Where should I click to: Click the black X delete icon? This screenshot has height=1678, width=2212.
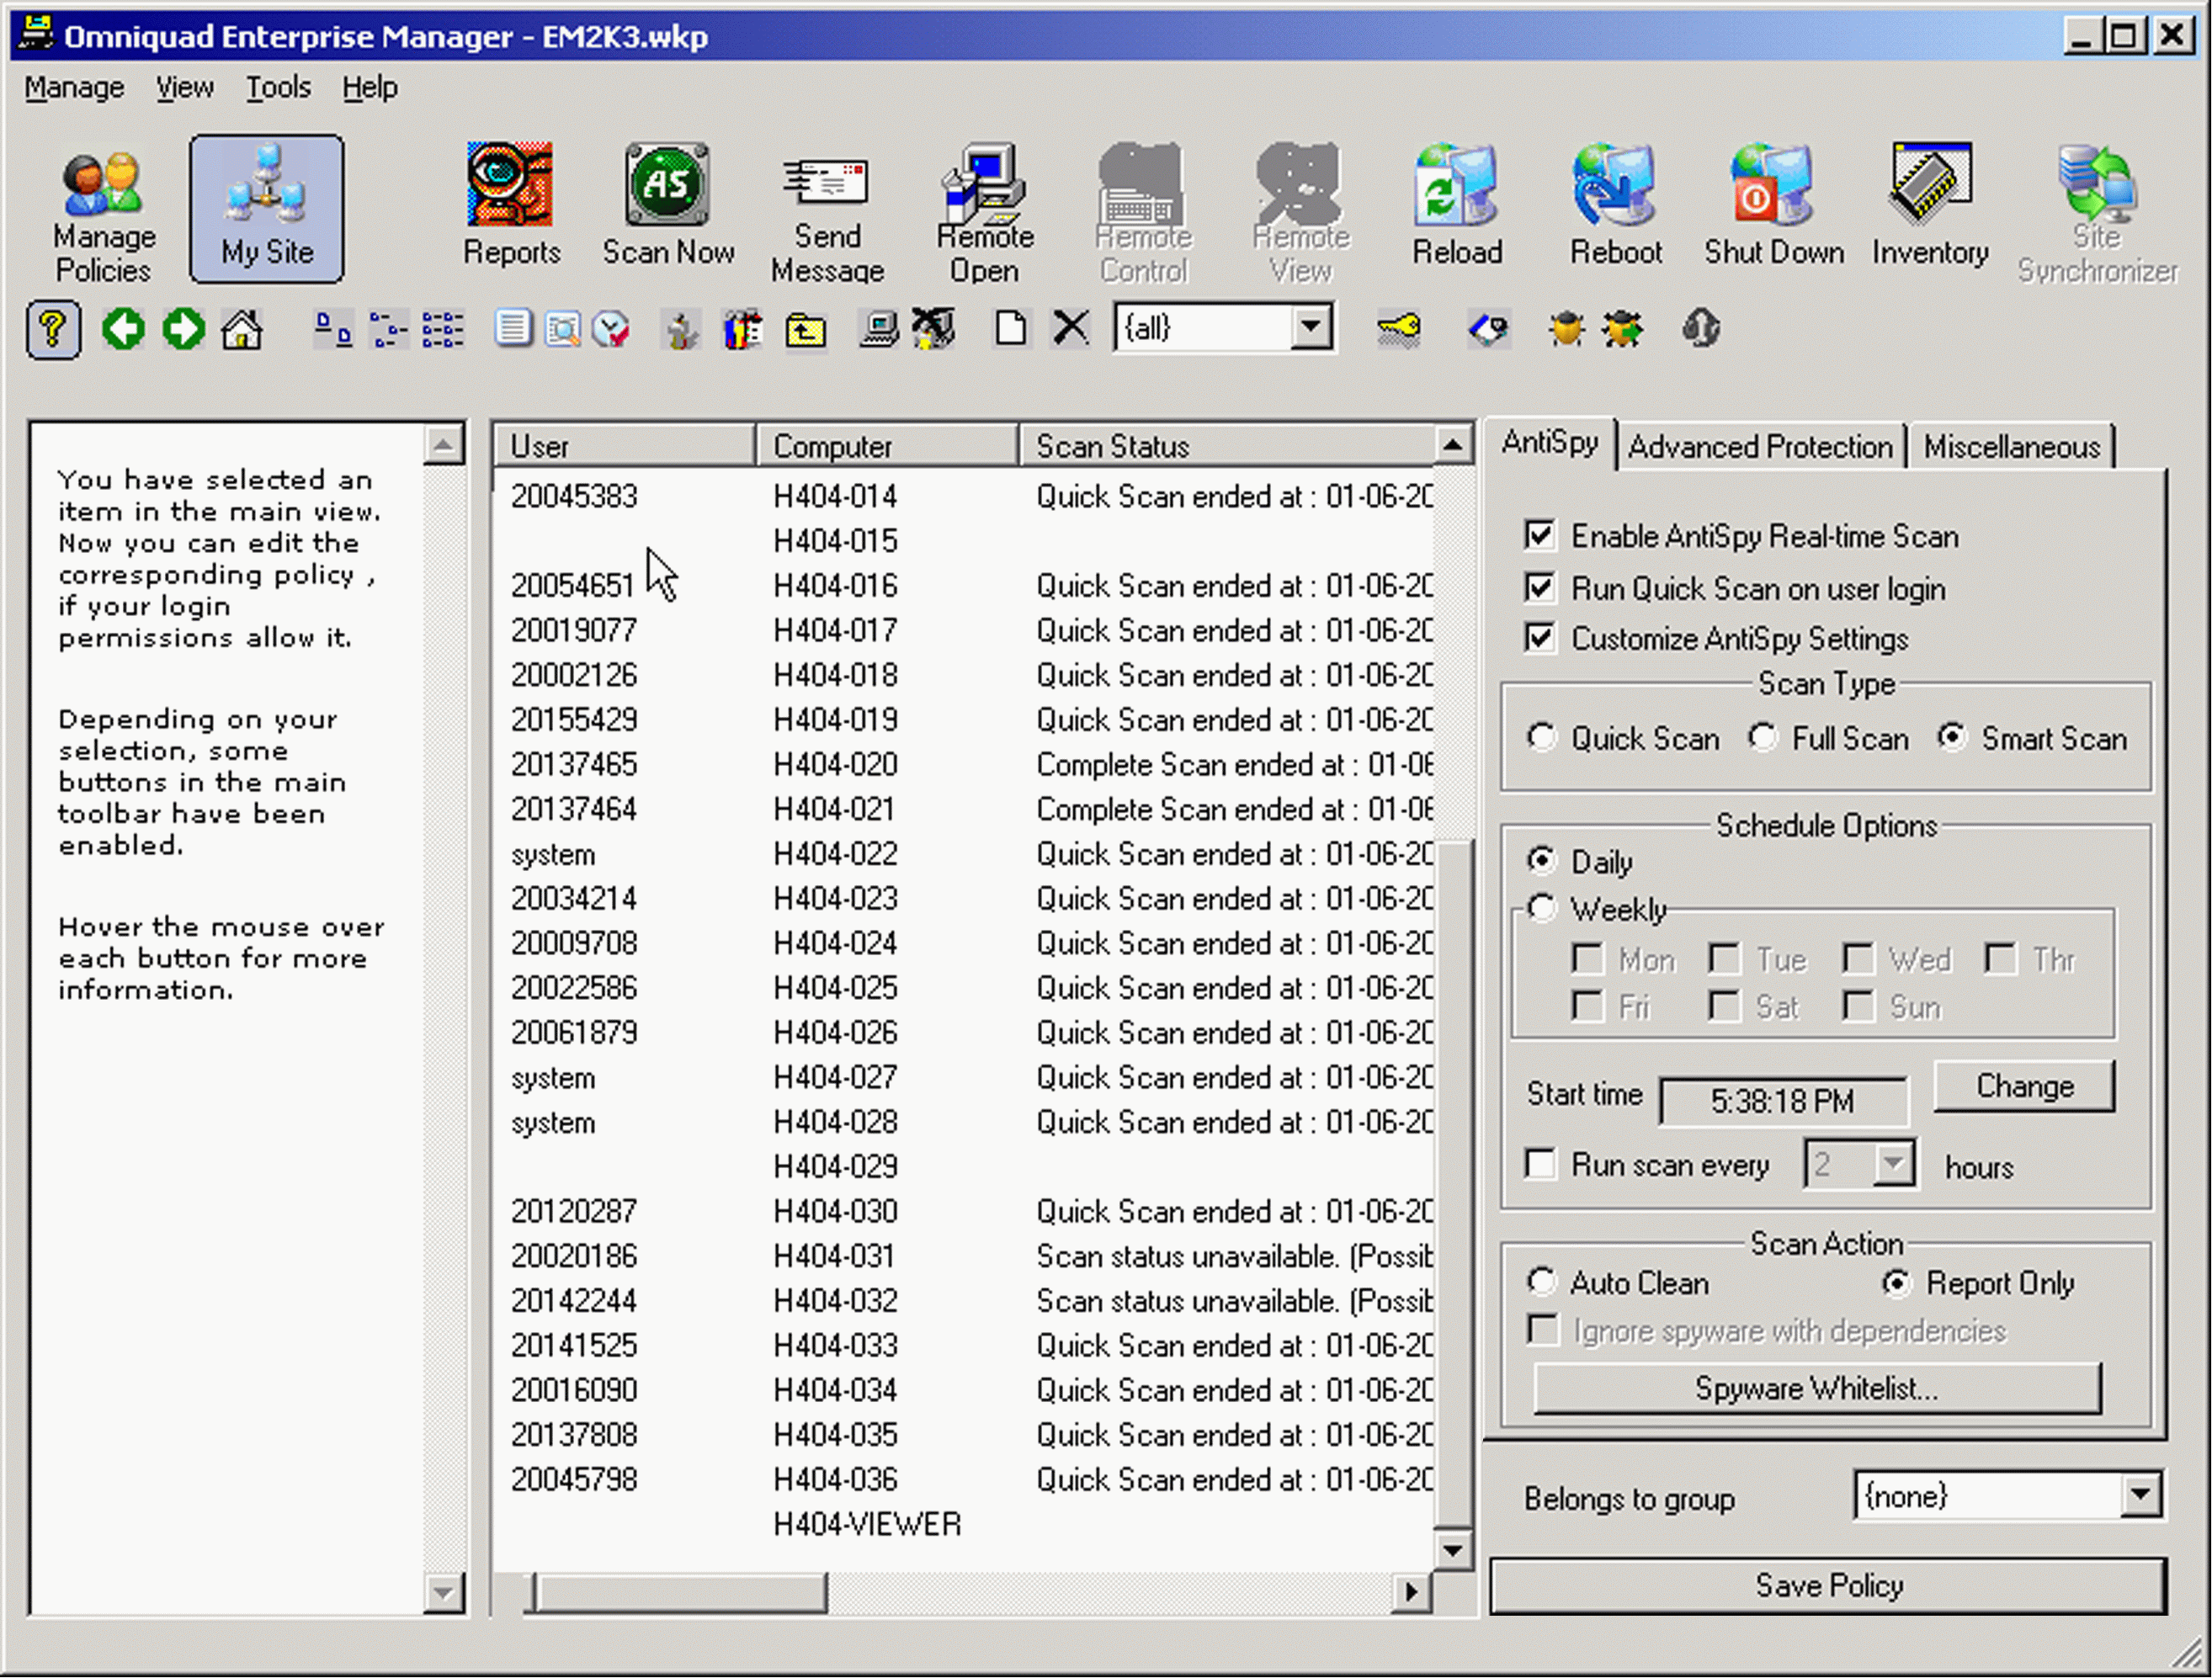1071,327
